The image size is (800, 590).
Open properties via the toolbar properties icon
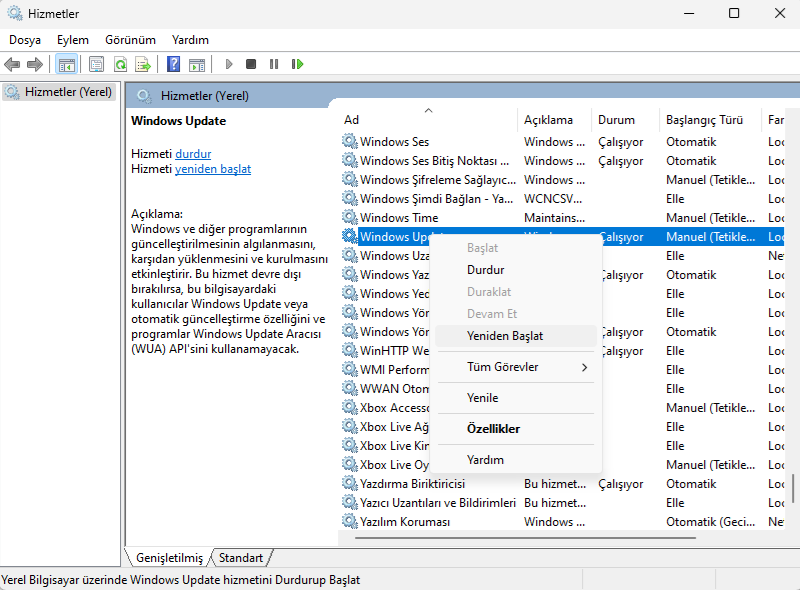click(x=94, y=63)
